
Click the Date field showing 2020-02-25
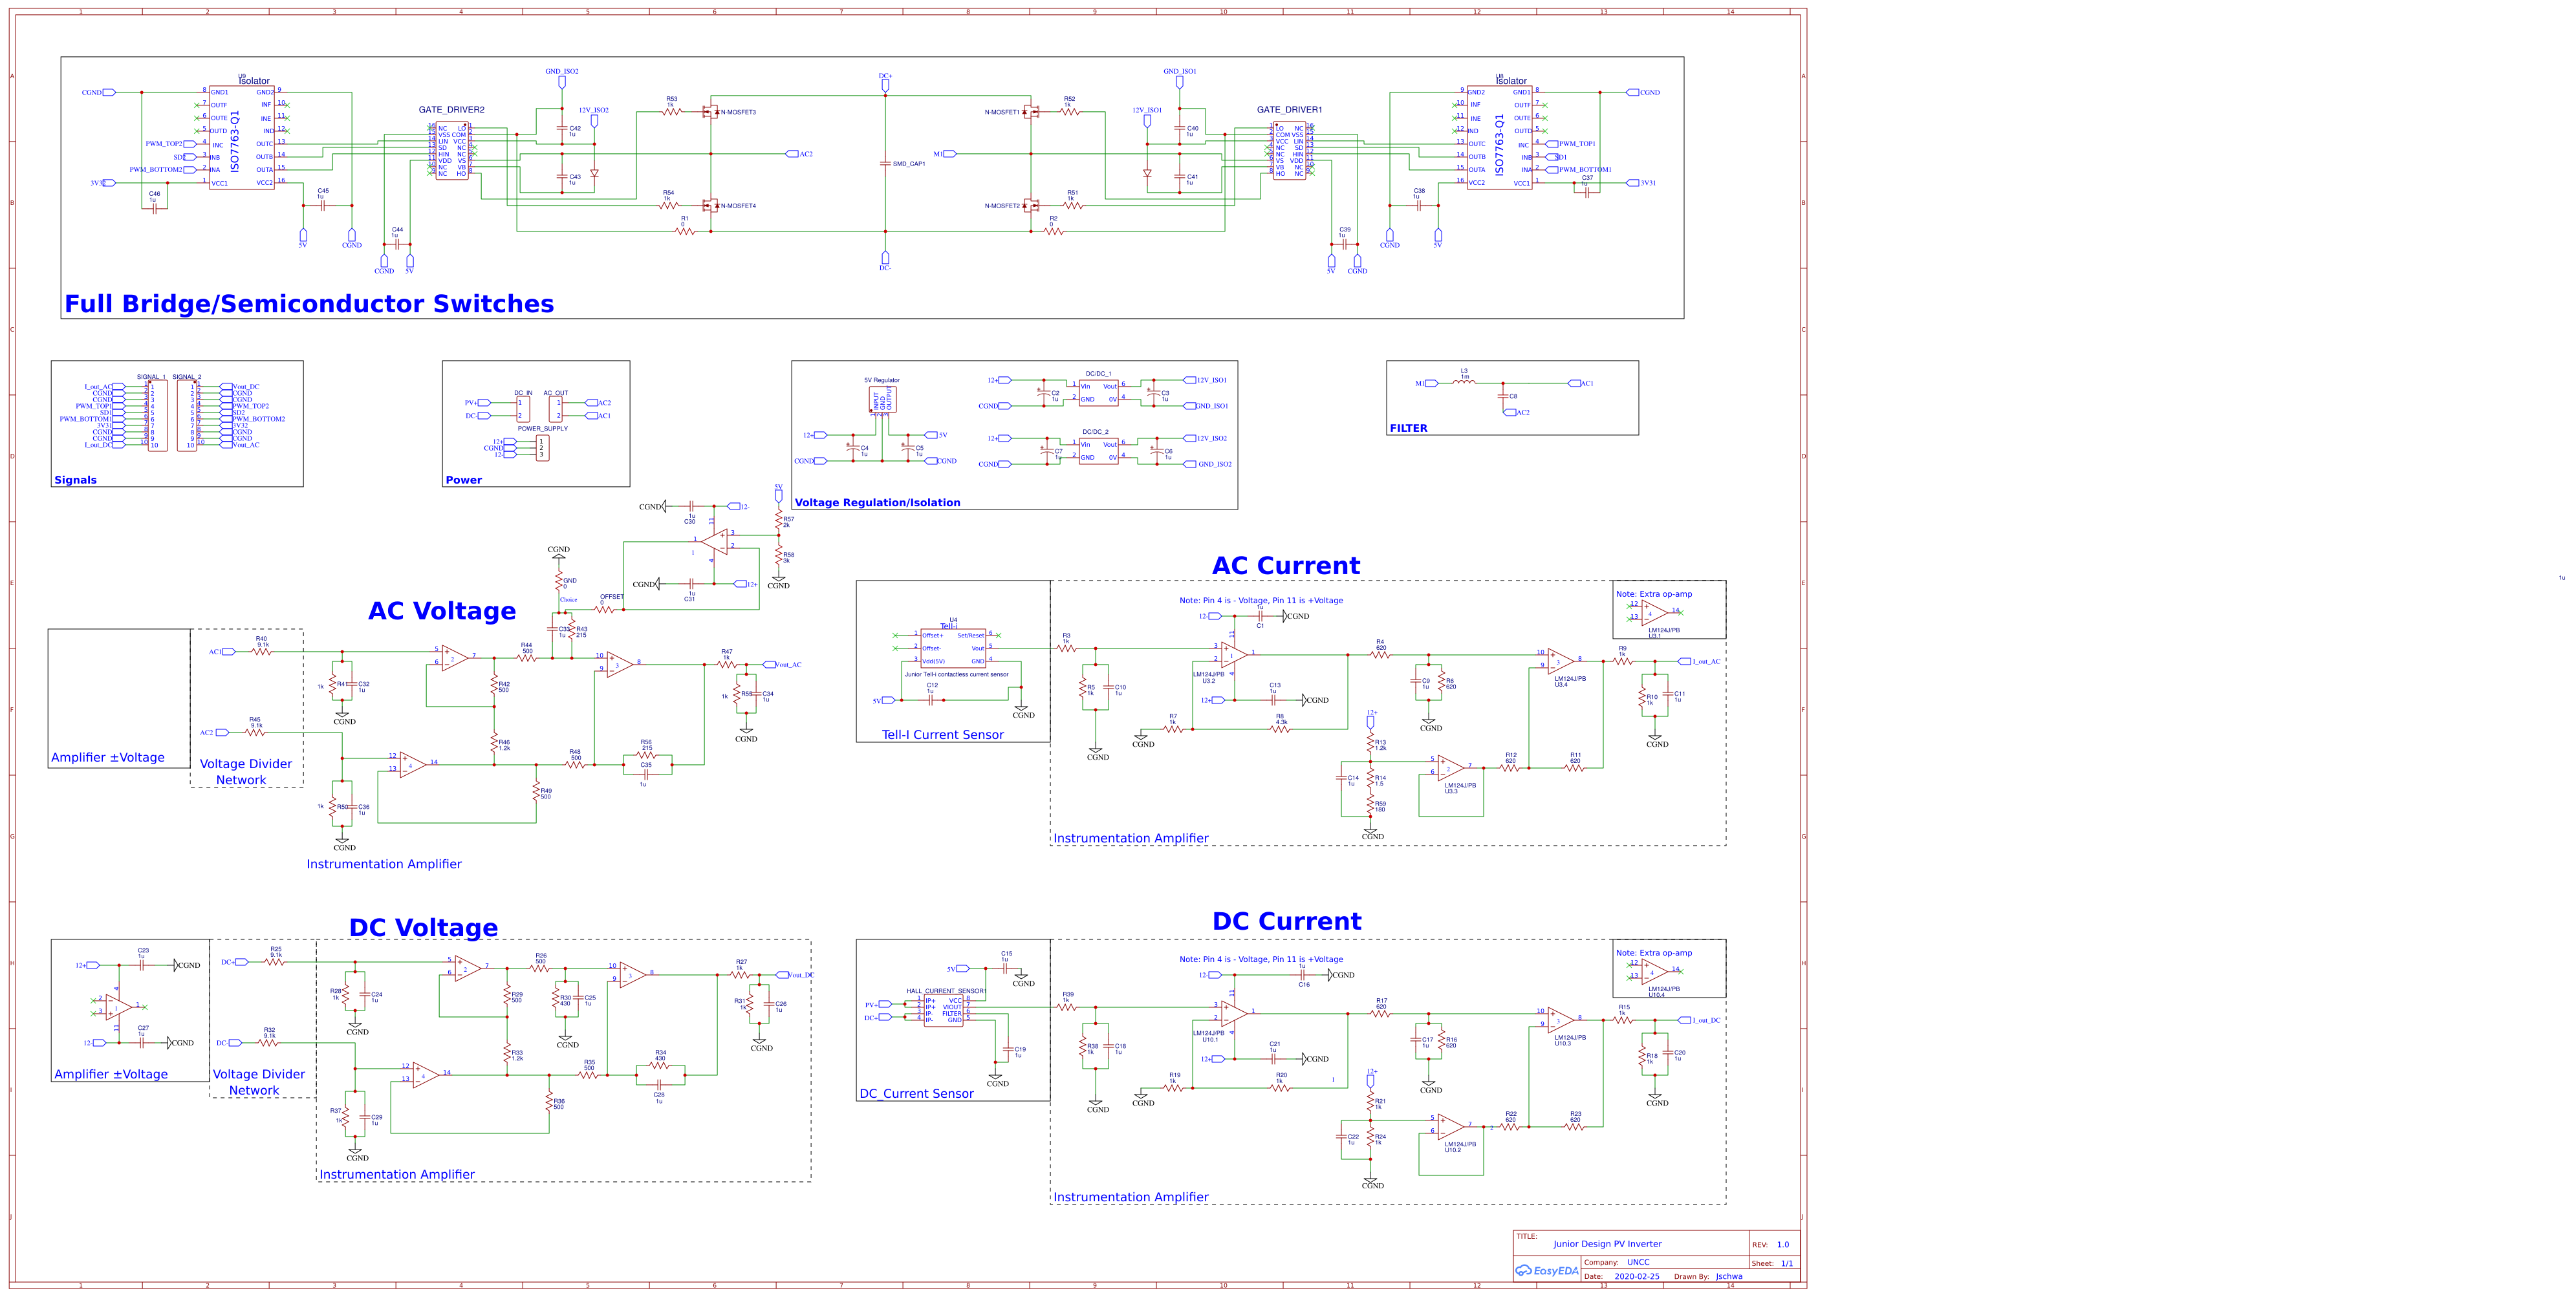pos(1637,1276)
